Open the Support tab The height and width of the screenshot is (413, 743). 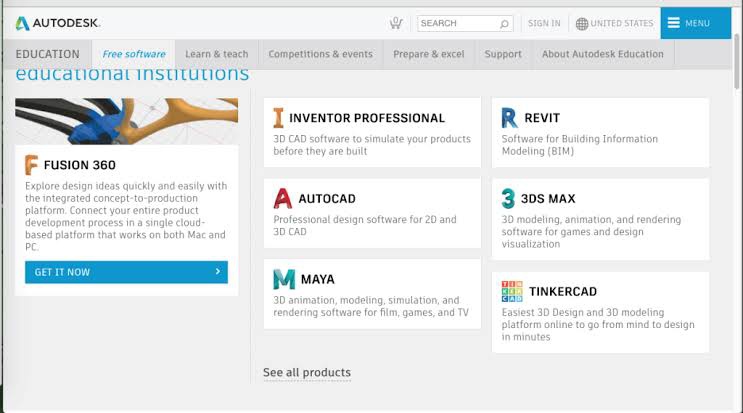pyautogui.click(x=503, y=54)
